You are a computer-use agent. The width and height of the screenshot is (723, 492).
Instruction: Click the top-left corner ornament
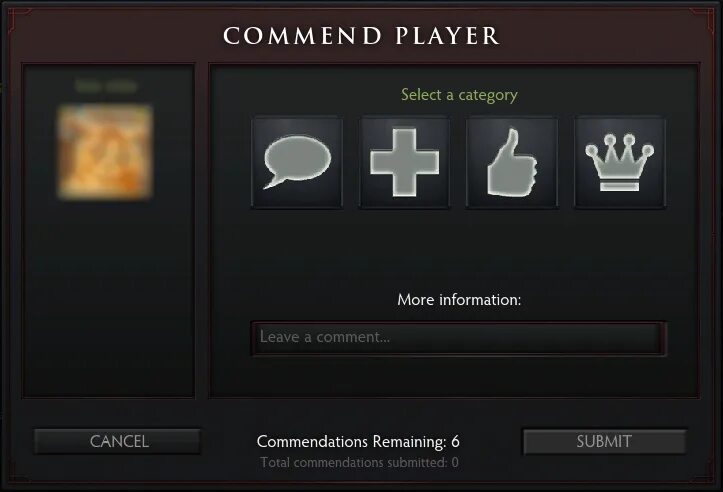pyautogui.click(x=19, y=17)
